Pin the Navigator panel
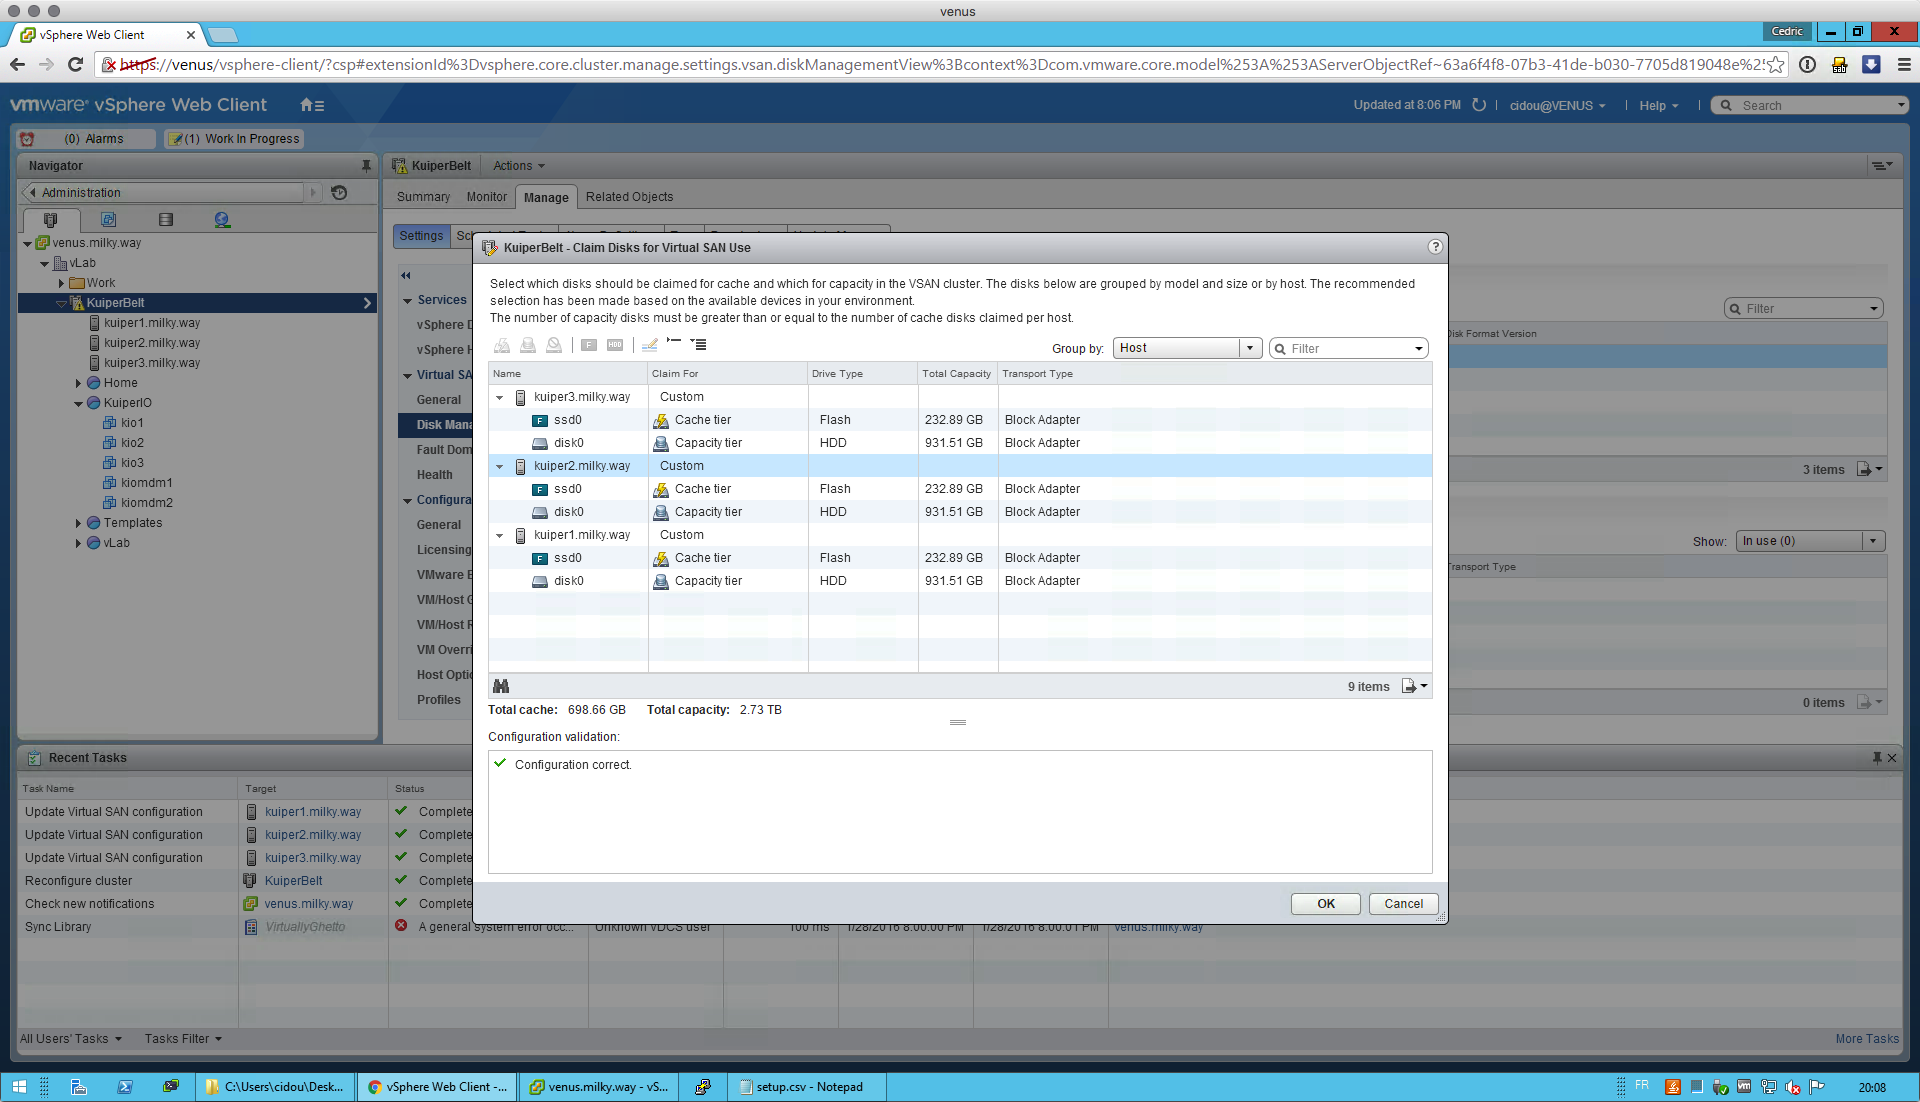This screenshot has width=1920, height=1102. (366, 166)
